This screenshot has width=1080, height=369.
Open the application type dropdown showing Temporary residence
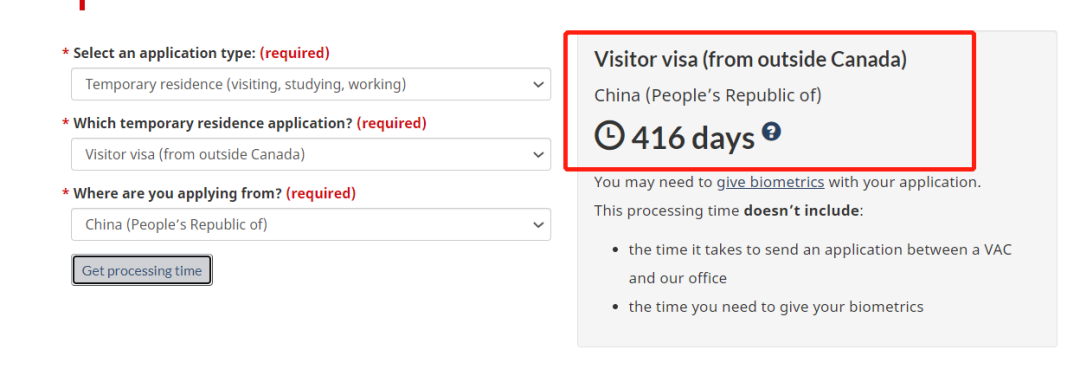311,84
